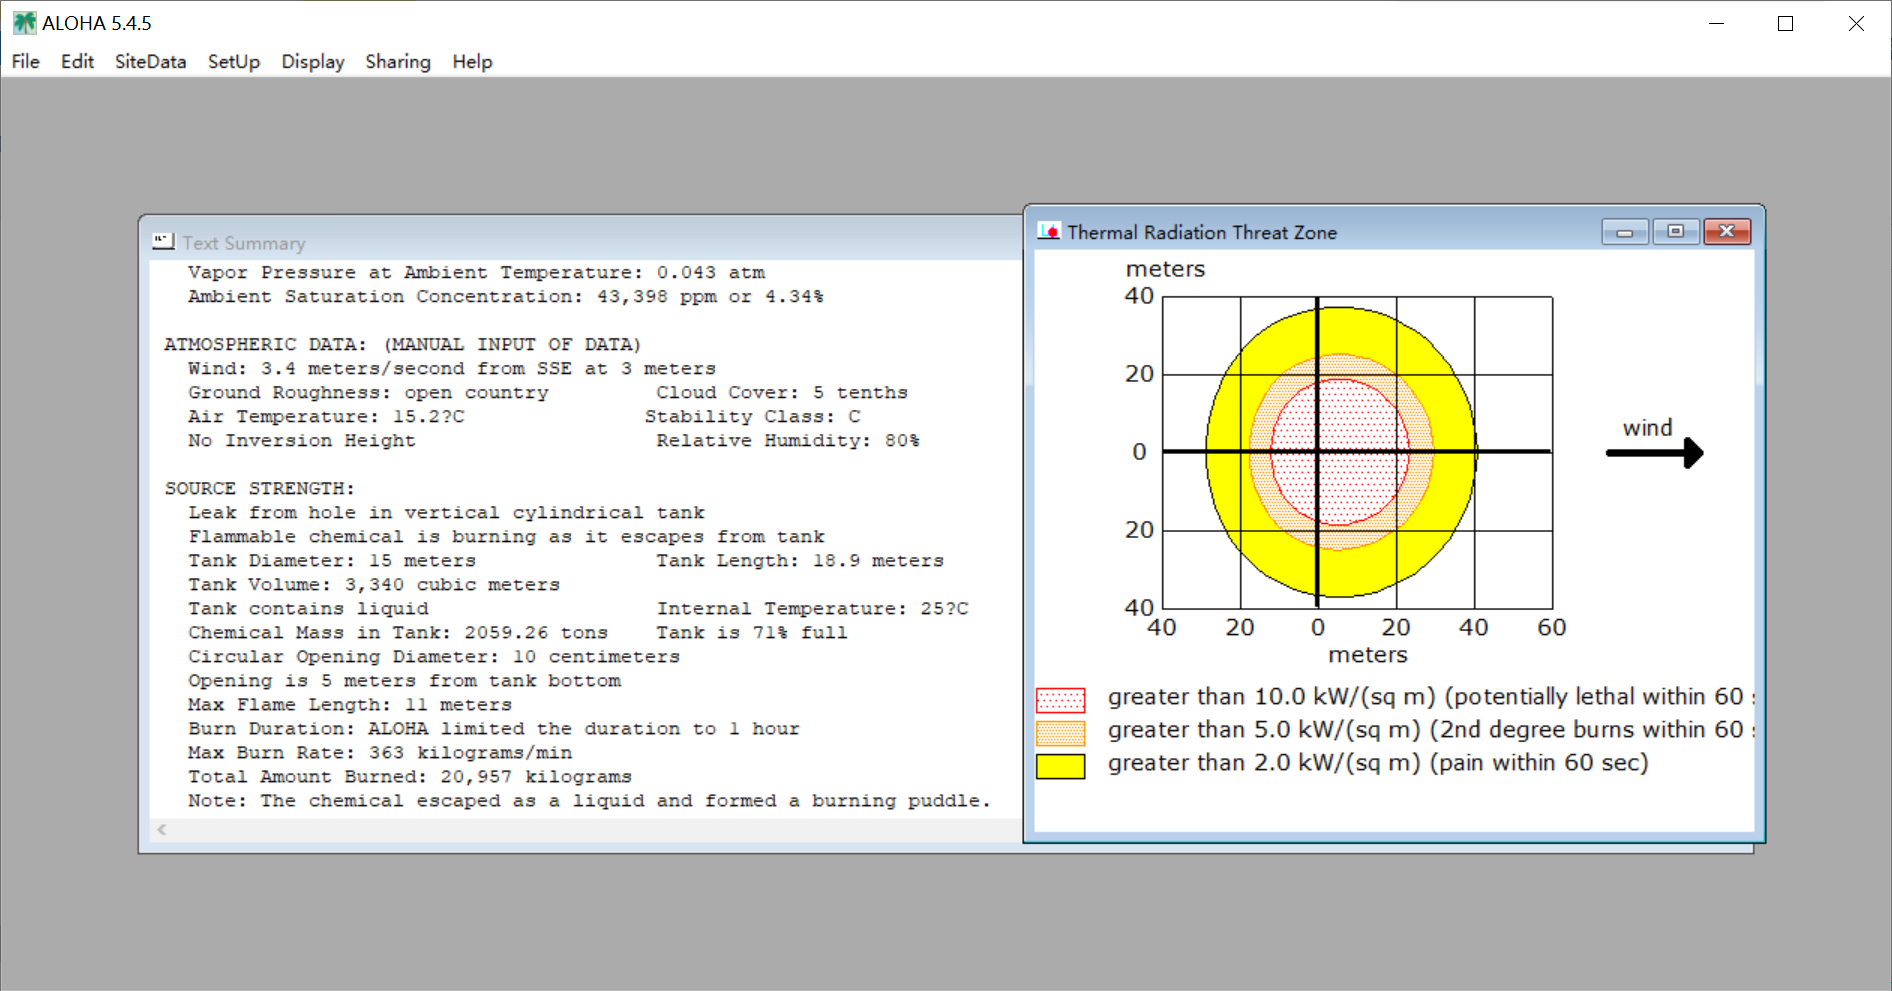The width and height of the screenshot is (1892, 991).
Task: Click the burning puddle note line
Action: click(590, 800)
